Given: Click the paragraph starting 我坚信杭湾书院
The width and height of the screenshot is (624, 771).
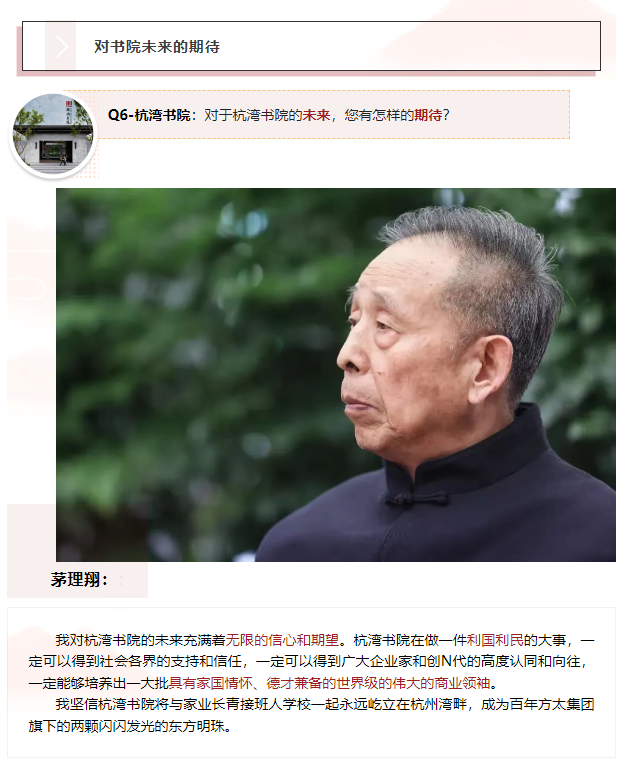Looking at the screenshot, I should pos(311,715).
